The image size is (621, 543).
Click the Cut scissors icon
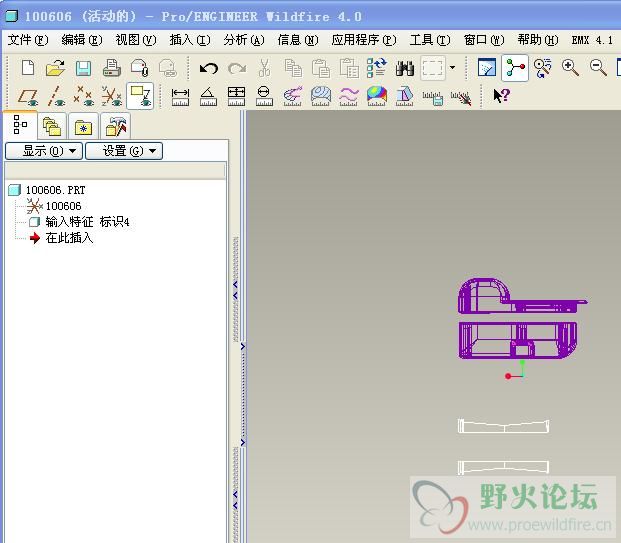click(264, 68)
